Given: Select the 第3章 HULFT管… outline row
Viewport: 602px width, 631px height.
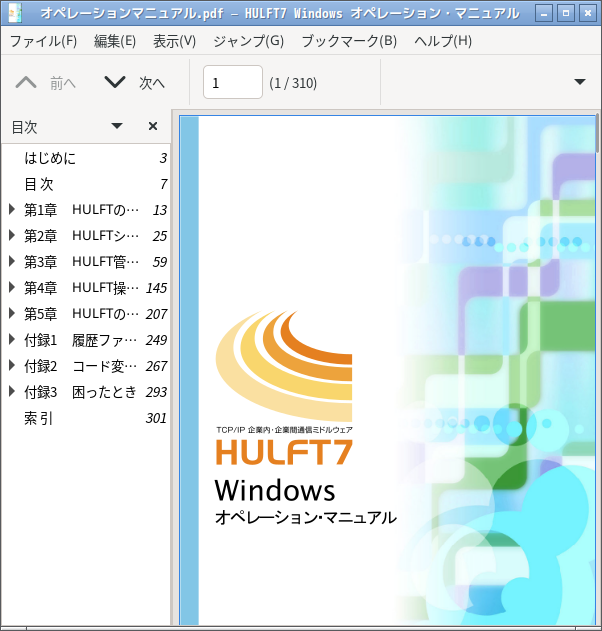Looking at the screenshot, I should tap(85, 262).
